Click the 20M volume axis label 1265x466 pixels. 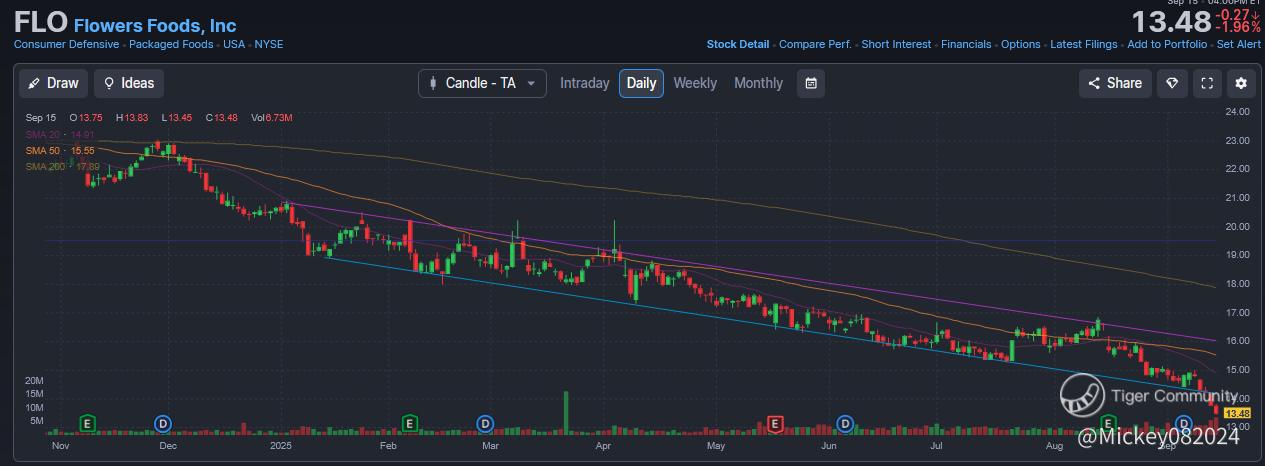tap(34, 381)
